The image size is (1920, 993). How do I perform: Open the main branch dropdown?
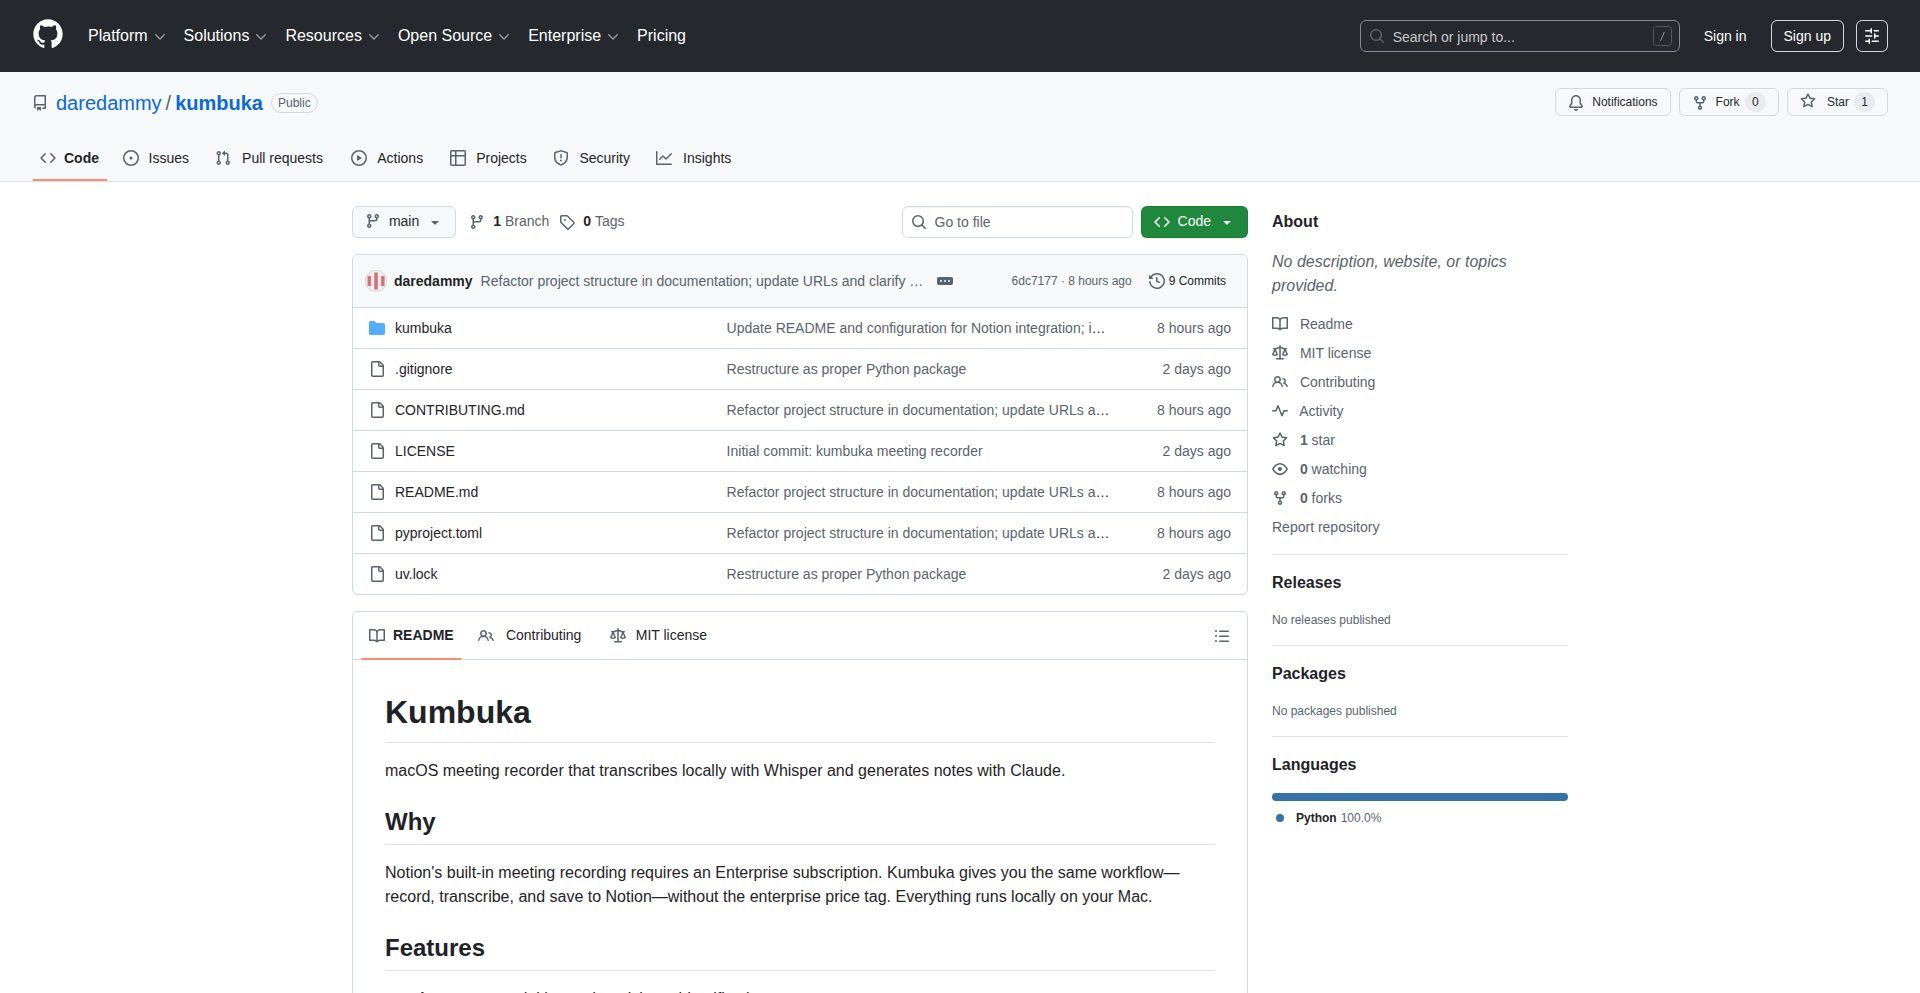(x=403, y=222)
